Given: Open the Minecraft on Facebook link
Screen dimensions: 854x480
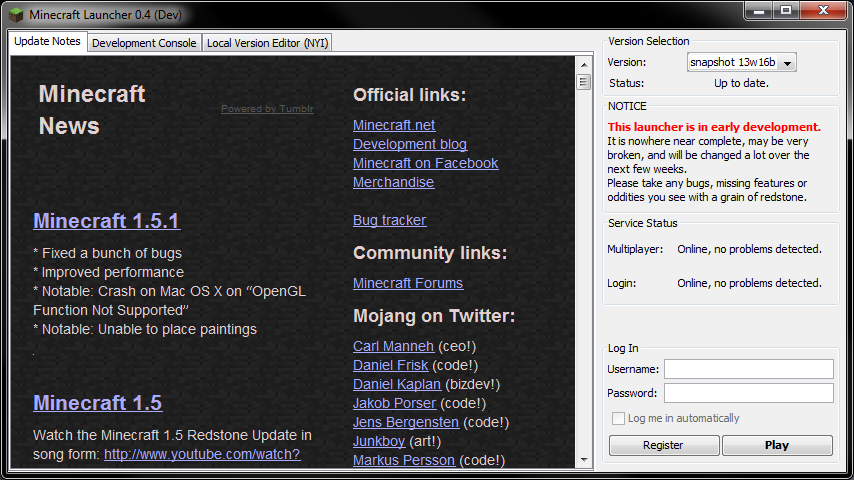Looking at the screenshot, I should point(425,163).
